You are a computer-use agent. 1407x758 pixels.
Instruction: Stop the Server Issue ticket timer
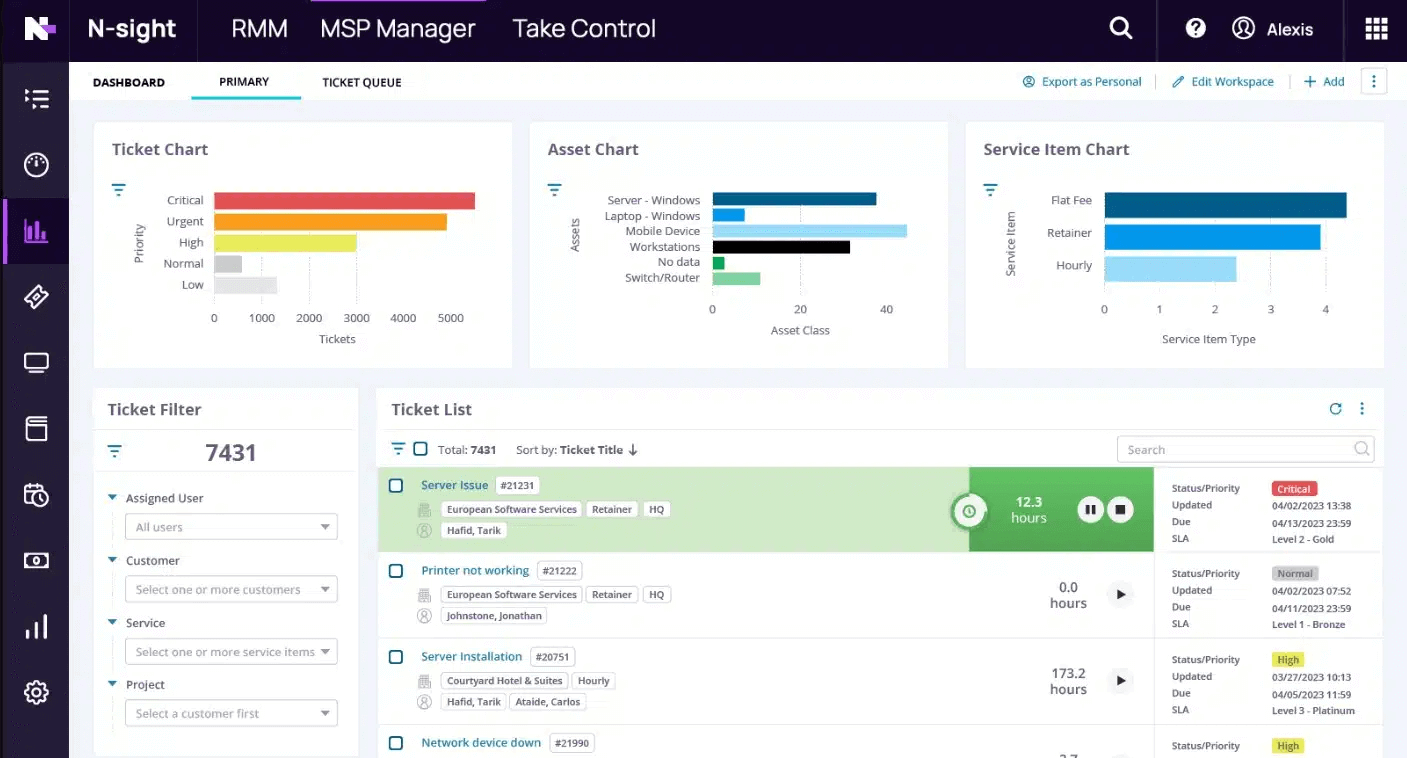tap(1121, 510)
